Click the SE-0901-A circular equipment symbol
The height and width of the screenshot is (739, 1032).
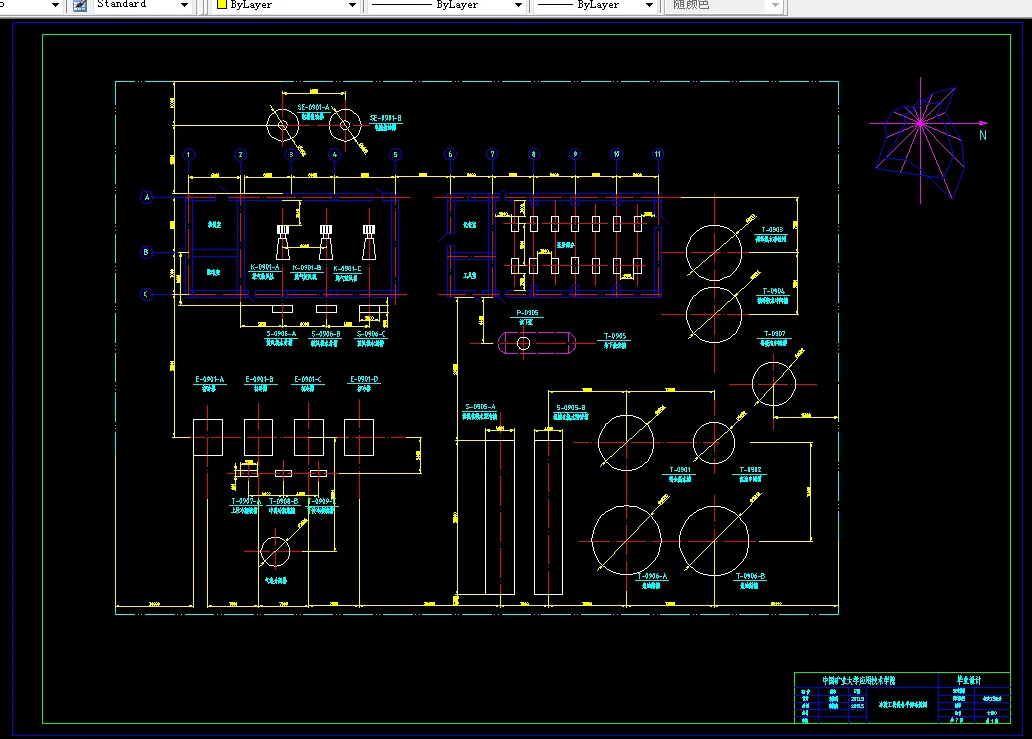282,124
